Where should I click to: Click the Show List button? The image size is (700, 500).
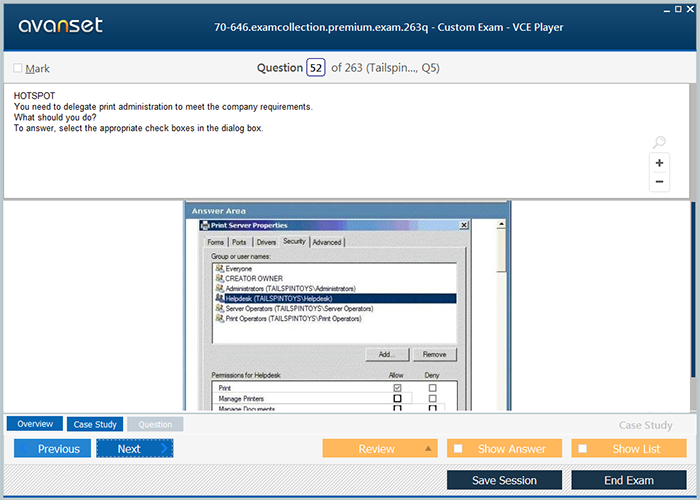[629, 449]
